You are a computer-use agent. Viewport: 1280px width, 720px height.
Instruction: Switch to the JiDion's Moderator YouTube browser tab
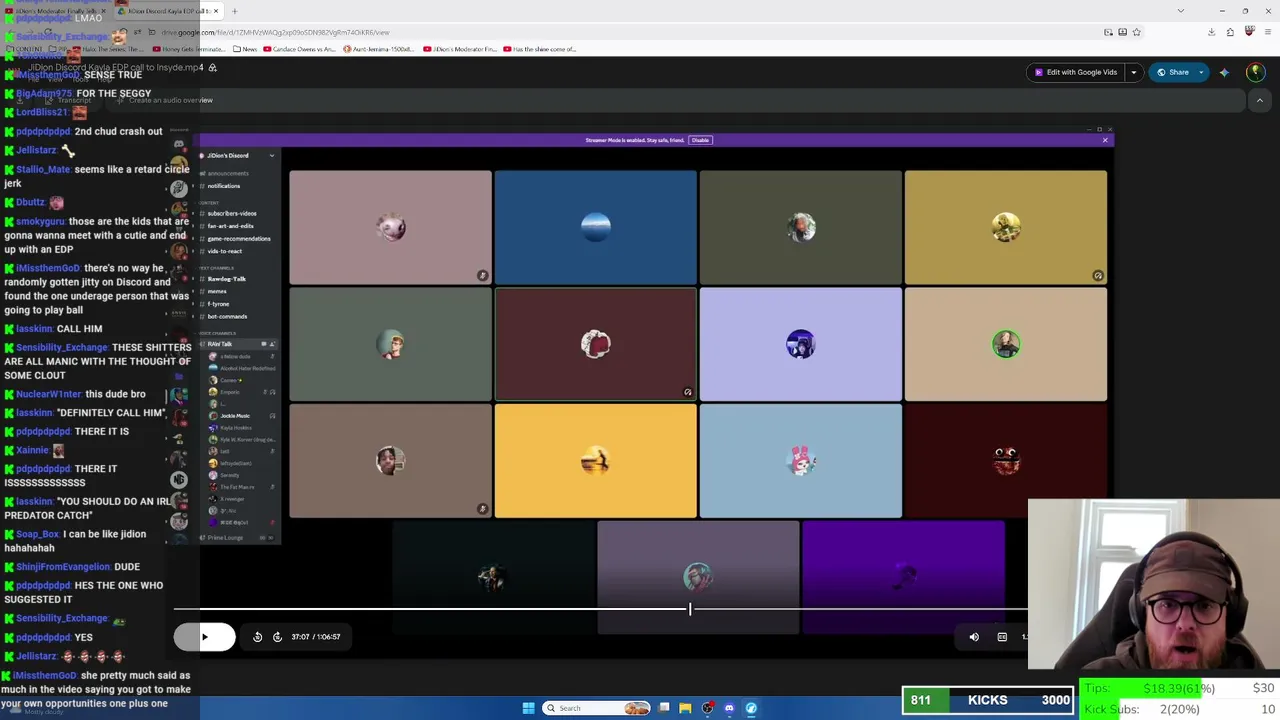pyautogui.click(x=57, y=11)
